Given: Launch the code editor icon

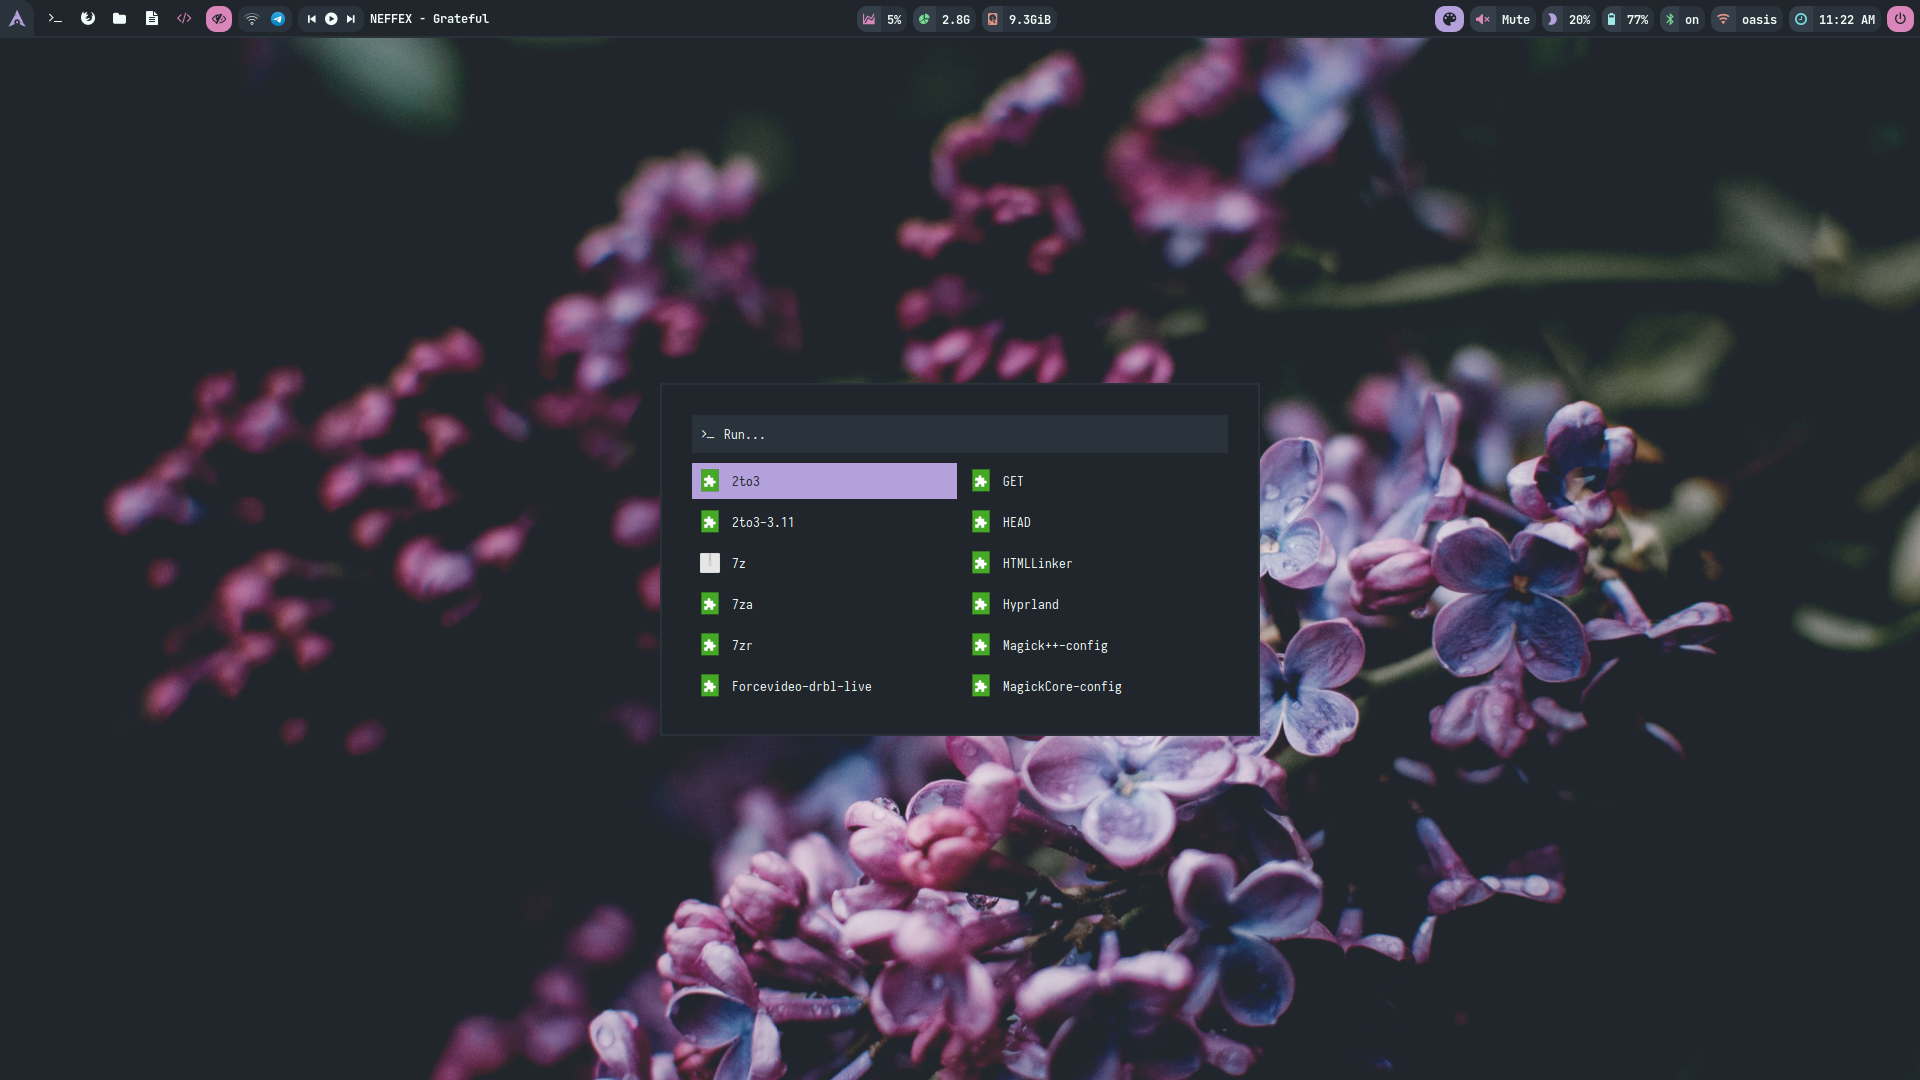Looking at the screenshot, I should (x=184, y=19).
